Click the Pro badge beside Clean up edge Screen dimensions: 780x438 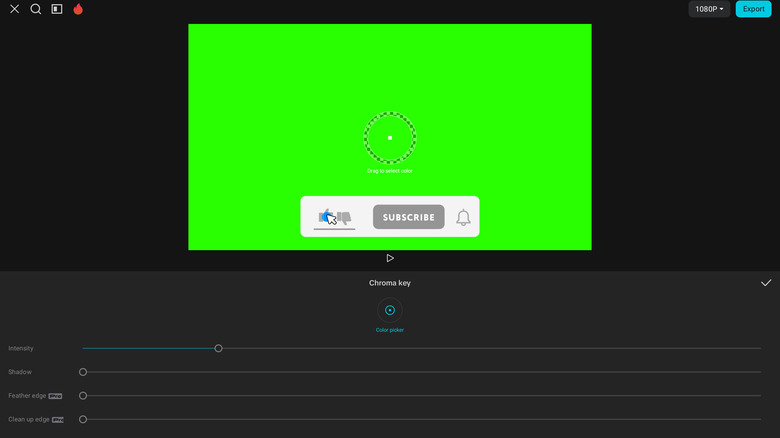tap(58, 420)
